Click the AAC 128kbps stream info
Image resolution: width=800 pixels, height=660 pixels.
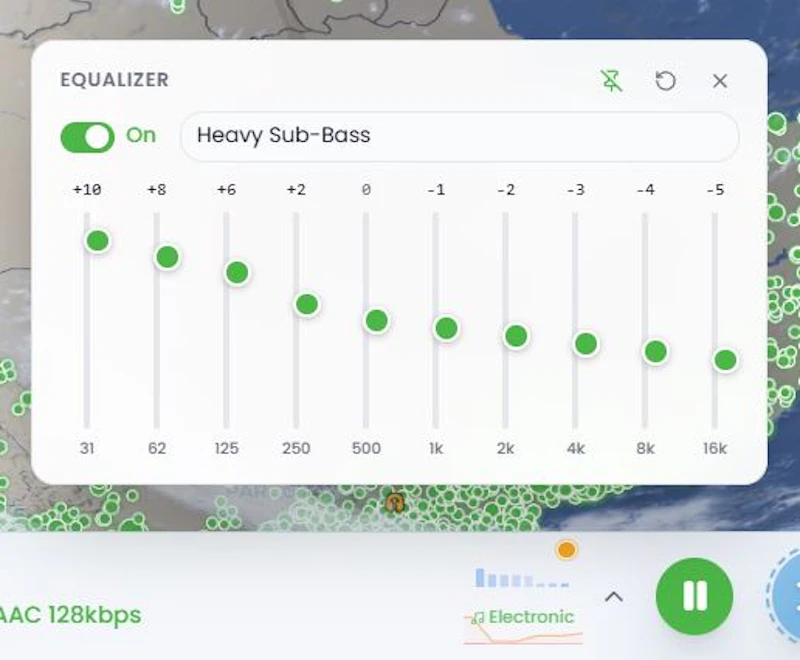pos(69,615)
